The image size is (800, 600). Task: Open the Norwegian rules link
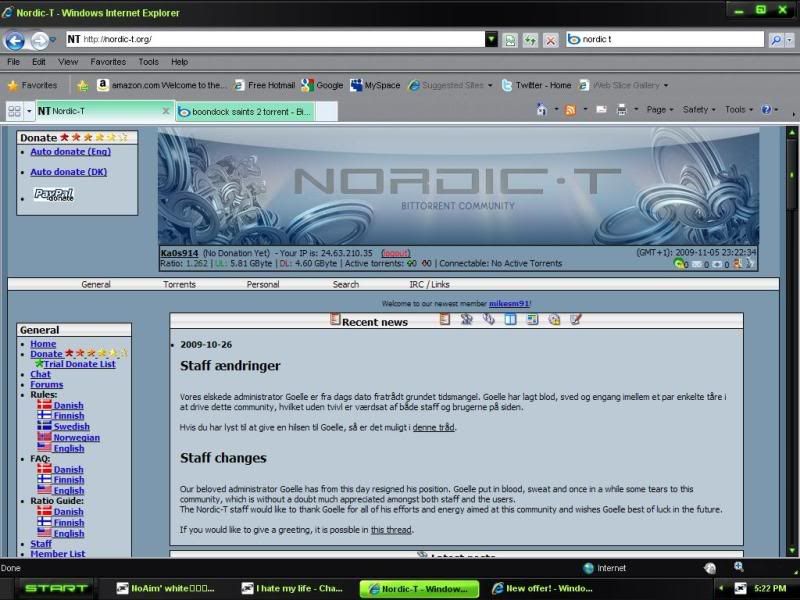coord(77,437)
